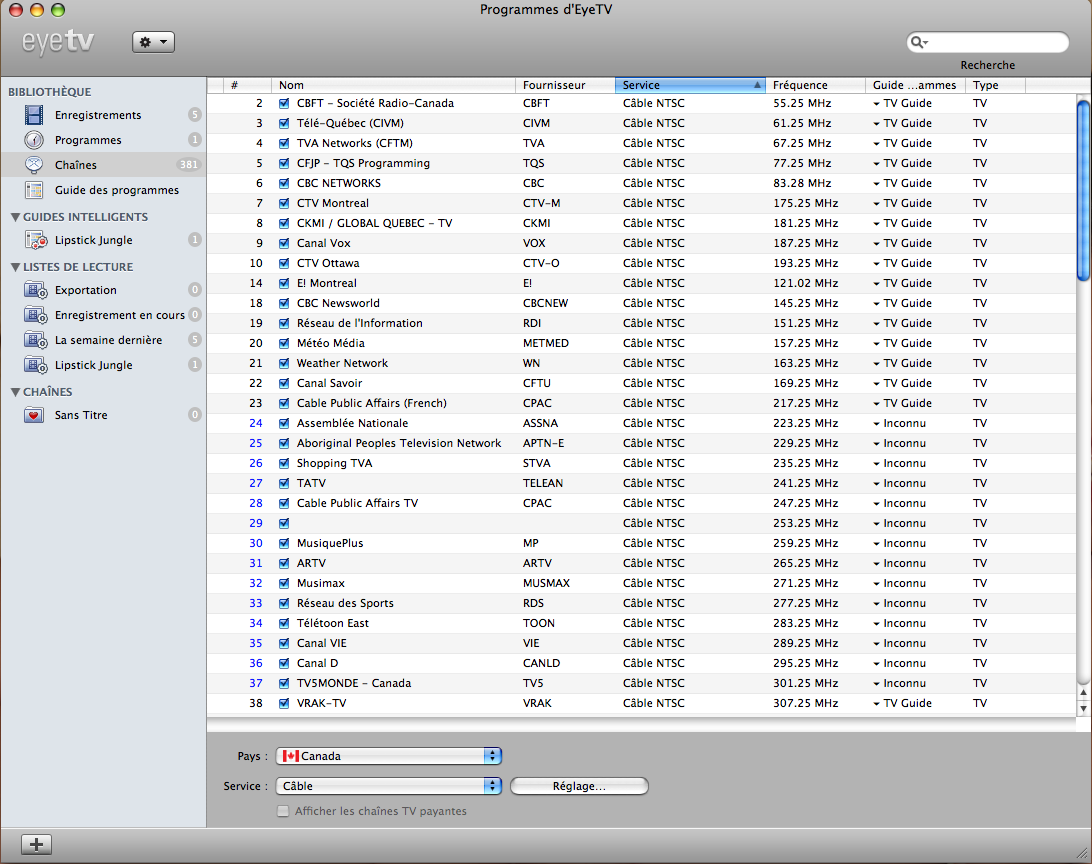1092x864 pixels.
Task: Uncheck the Télé-Québec (CIVM) channel checkbox
Action: [283, 123]
